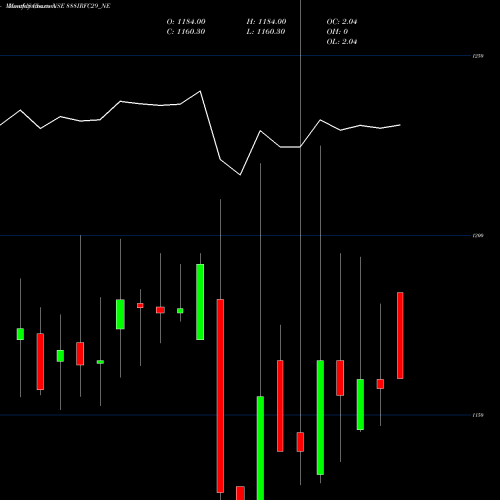Click the open price value O: 1184.00
The image size is (500, 500).
pyautogui.click(x=186, y=22)
